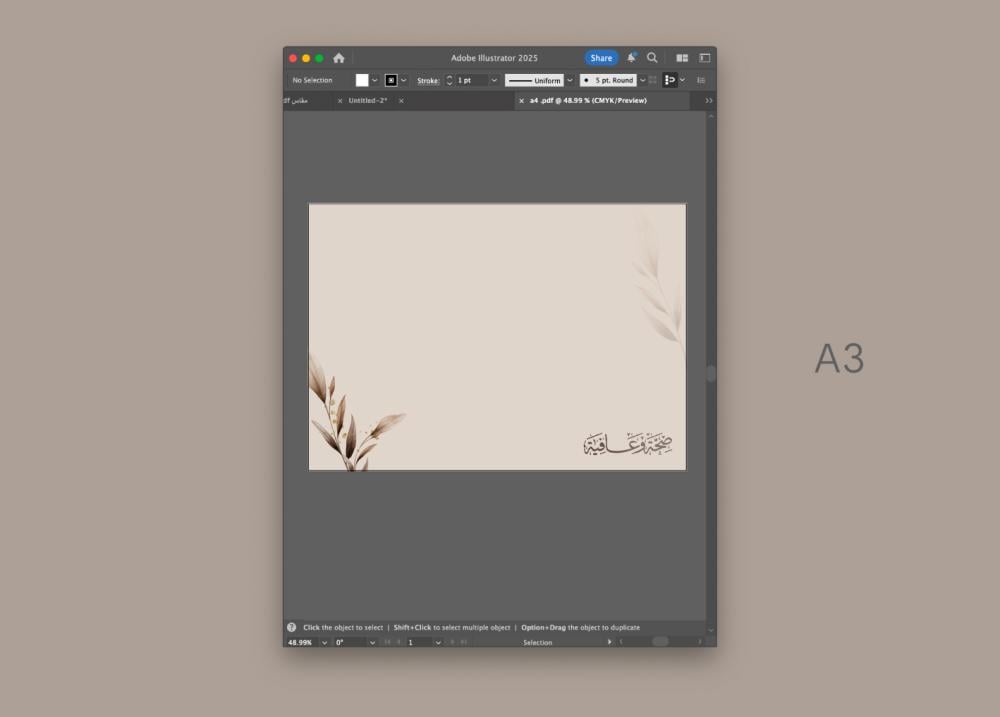Screen dimensions: 1000x717
Task: Switch to the Untitled-2* document tab
Action: click(368, 101)
